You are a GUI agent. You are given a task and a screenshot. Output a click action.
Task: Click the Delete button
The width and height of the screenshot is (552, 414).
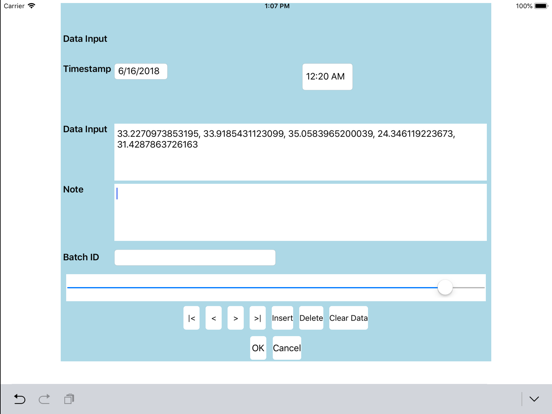[311, 318]
